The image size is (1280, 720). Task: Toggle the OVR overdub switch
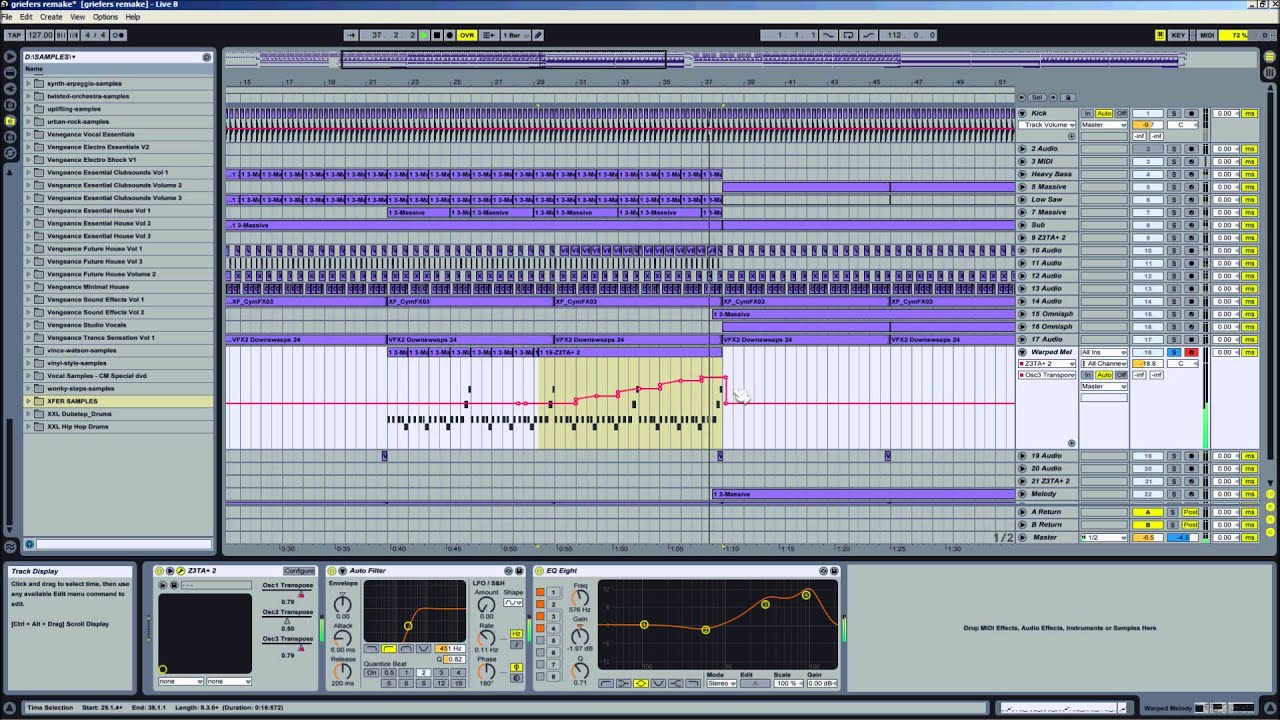click(467, 35)
